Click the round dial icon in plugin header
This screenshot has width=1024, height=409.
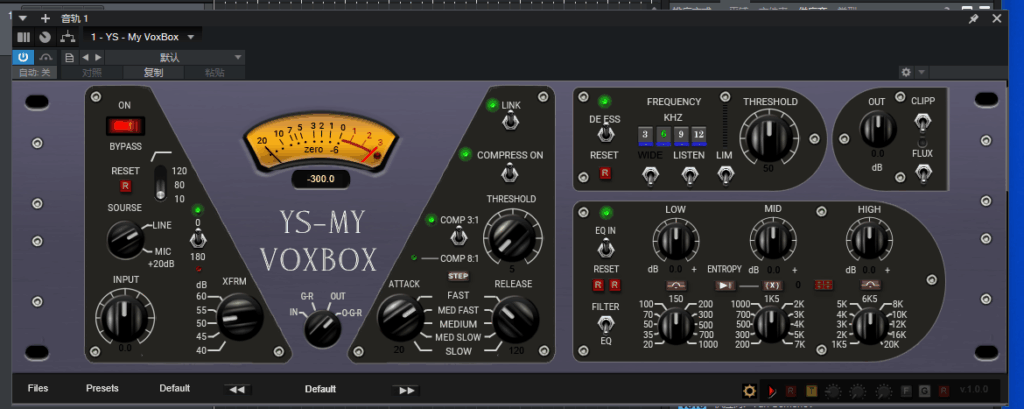[x=45, y=37]
